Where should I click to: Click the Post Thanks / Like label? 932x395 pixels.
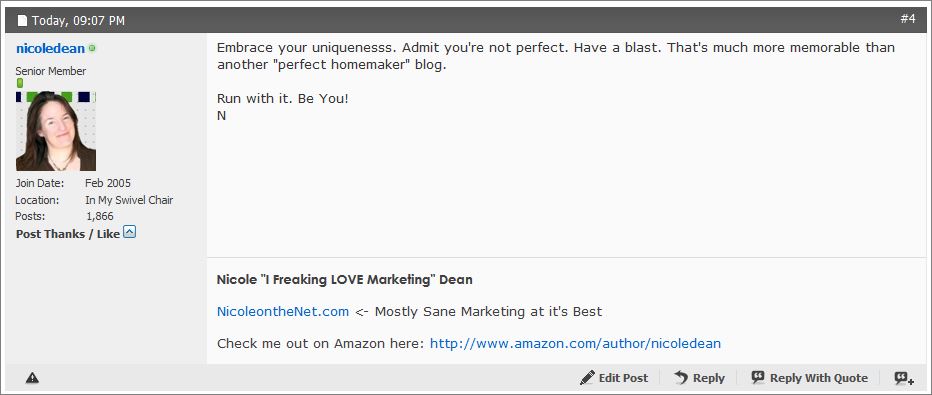pos(68,234)
